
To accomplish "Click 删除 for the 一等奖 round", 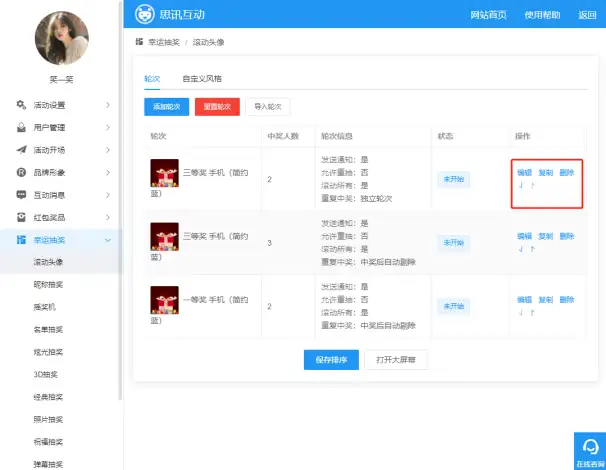I will click(567, 300).
